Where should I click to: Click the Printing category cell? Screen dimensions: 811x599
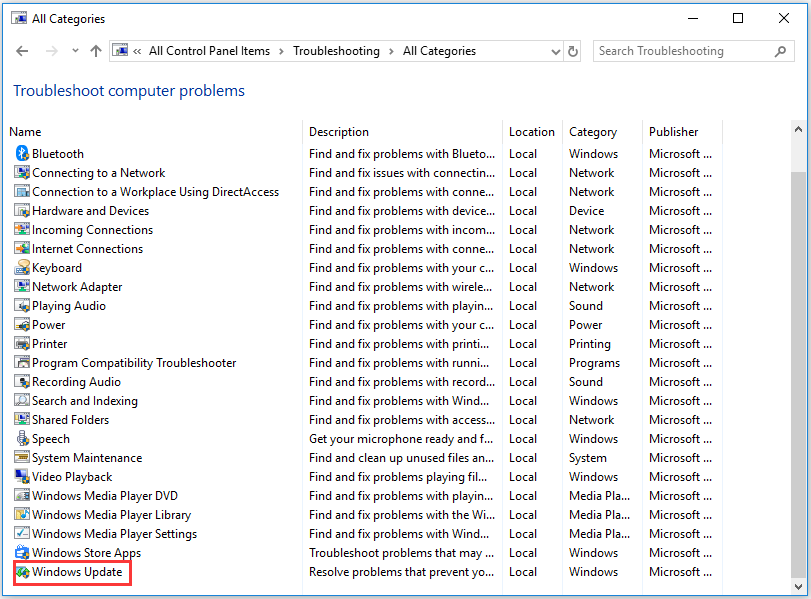(x=590, y=343)
